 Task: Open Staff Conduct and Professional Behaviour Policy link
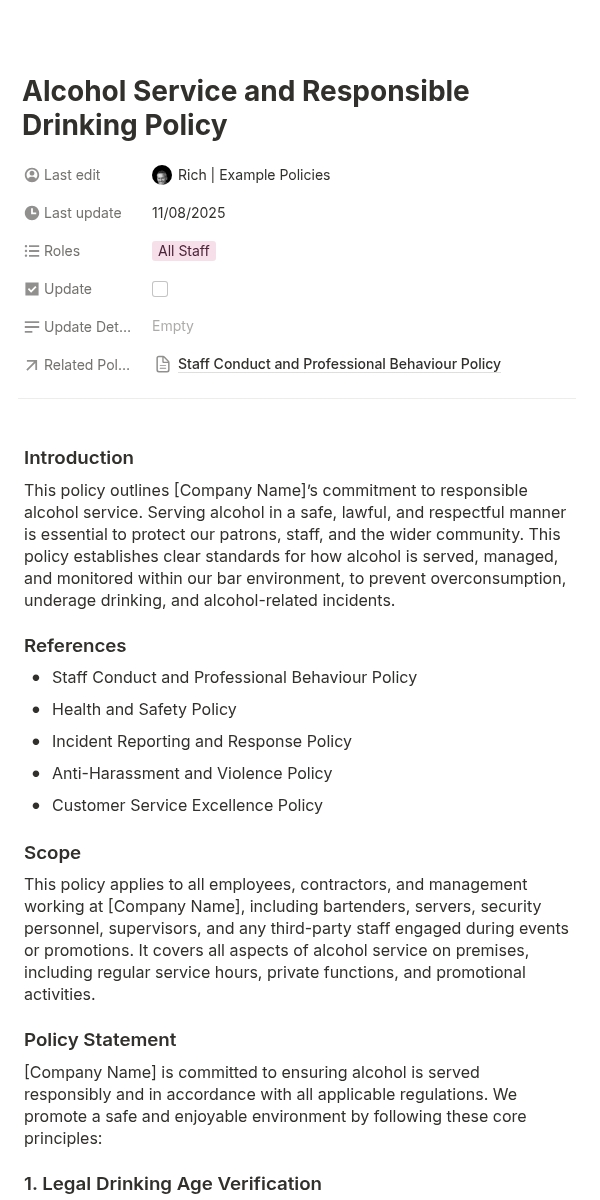coord(339,364)
